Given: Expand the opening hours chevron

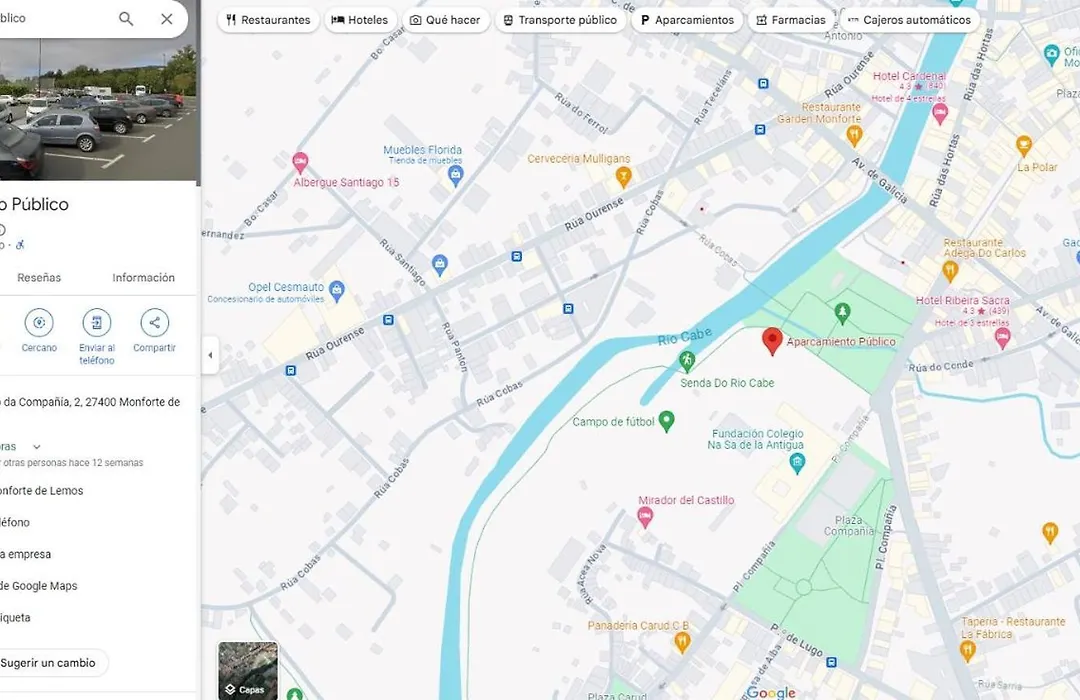Looking at the screenshot, I should click(37, 446).
